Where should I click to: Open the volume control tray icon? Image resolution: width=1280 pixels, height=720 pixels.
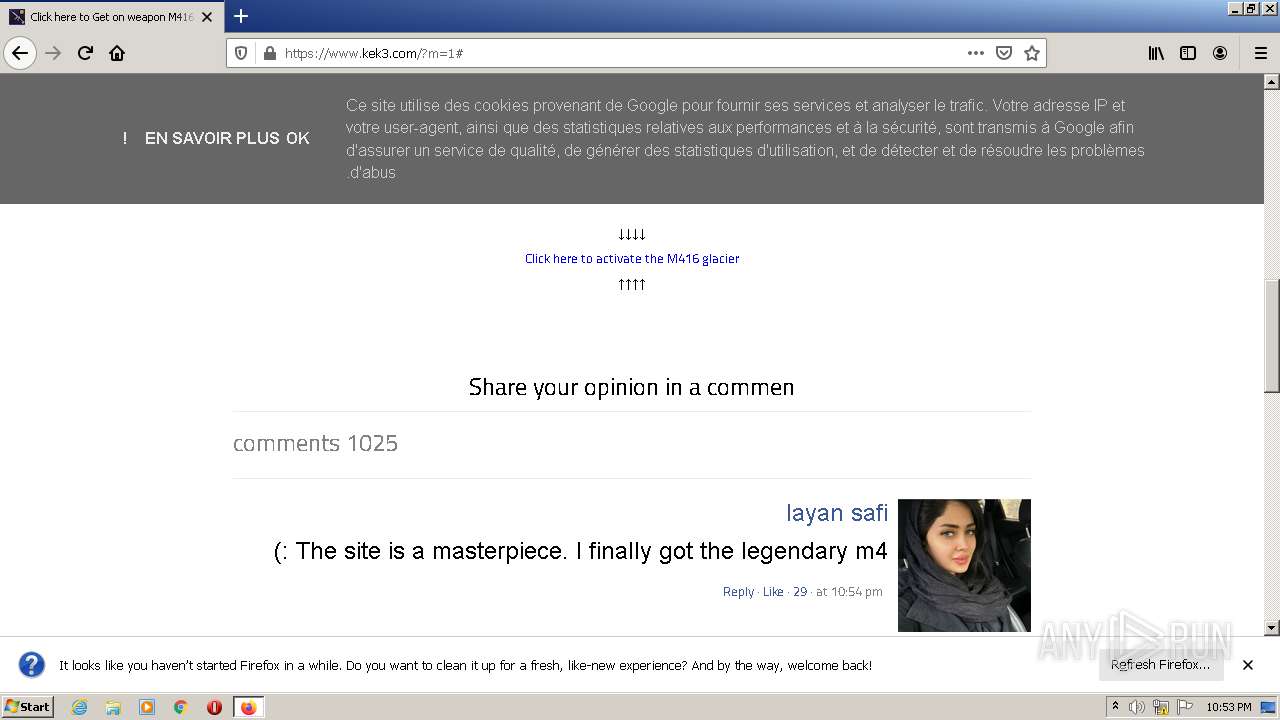(x=1137, y=707)
